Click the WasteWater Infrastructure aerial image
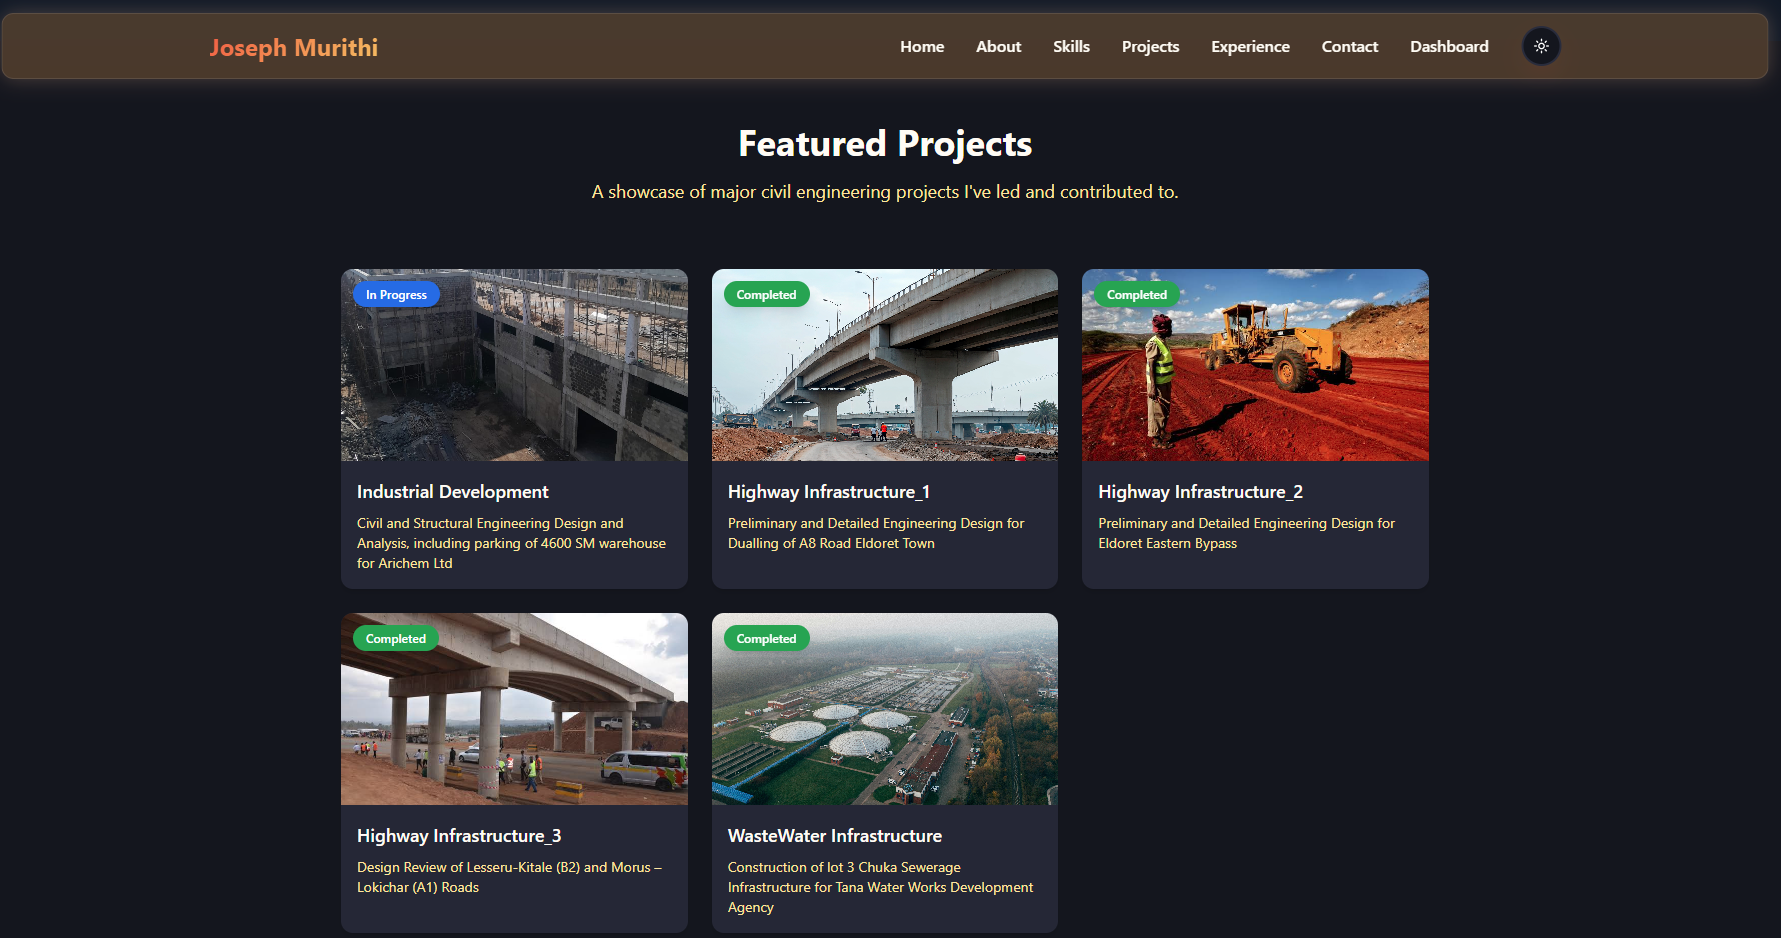 coord(884,709)
